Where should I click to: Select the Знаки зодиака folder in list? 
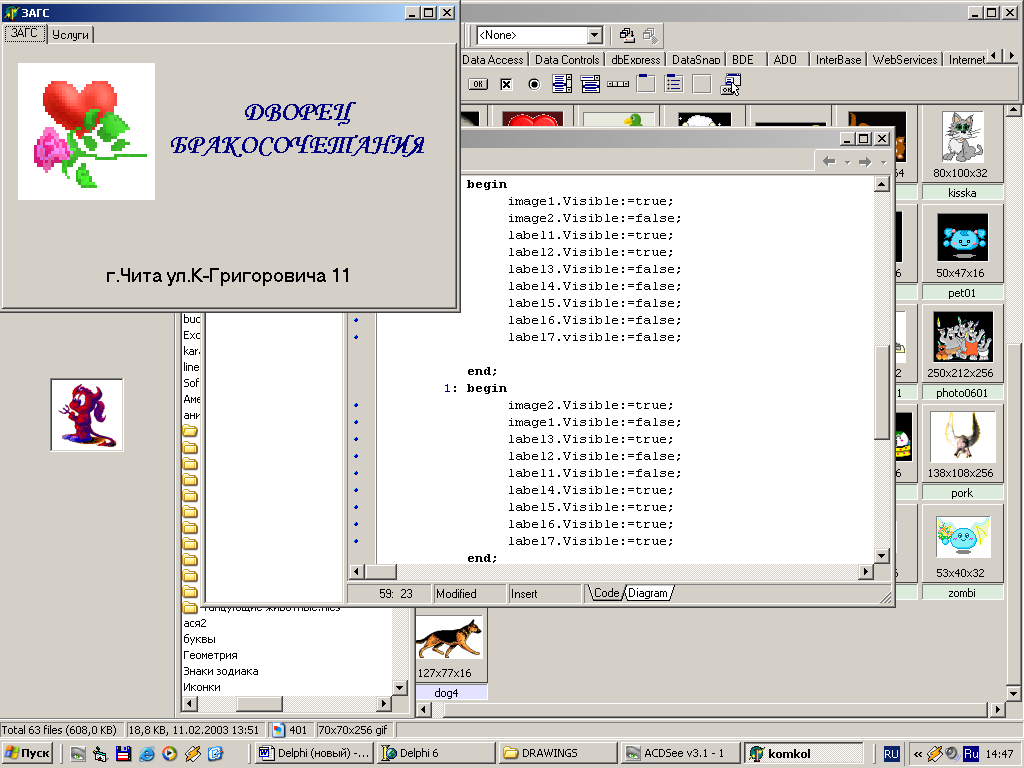pos(221,671)
